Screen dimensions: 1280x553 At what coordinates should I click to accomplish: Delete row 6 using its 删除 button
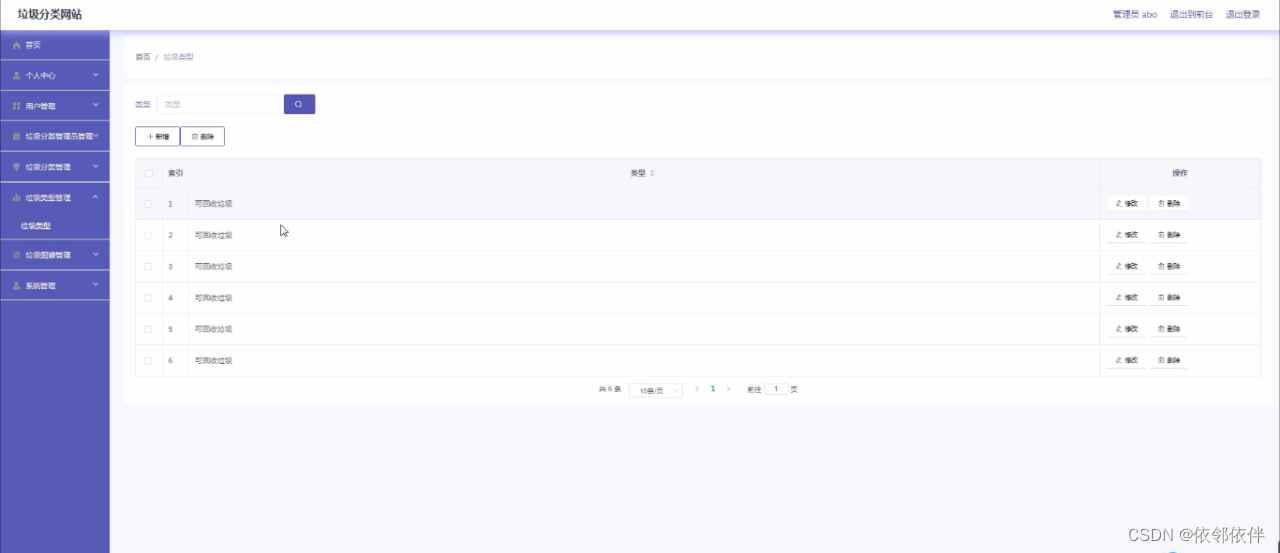(x=1169, y=359)
